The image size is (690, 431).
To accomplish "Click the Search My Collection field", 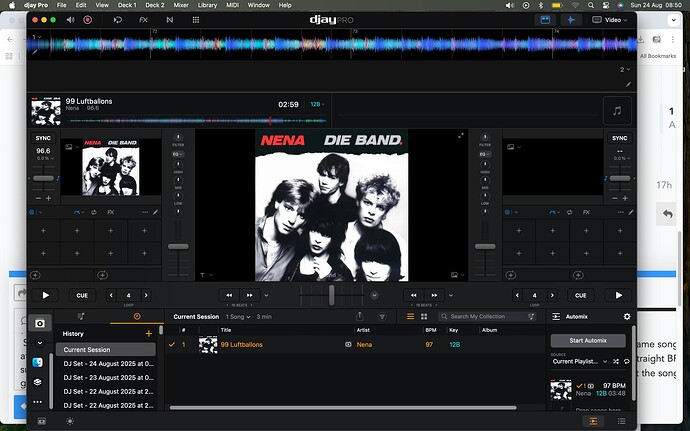I will 487,317.
